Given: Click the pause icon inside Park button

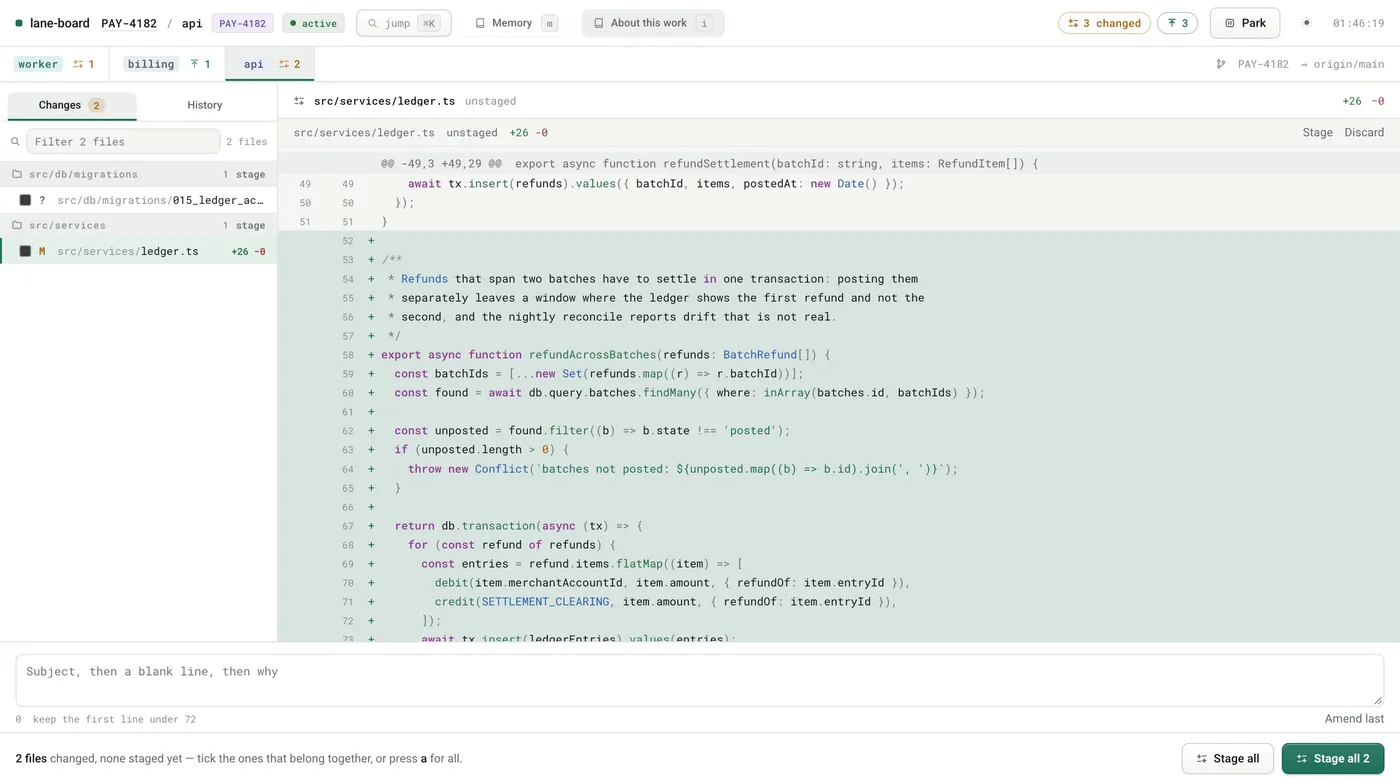Looking at the screenshot, I should [1230, 23].
